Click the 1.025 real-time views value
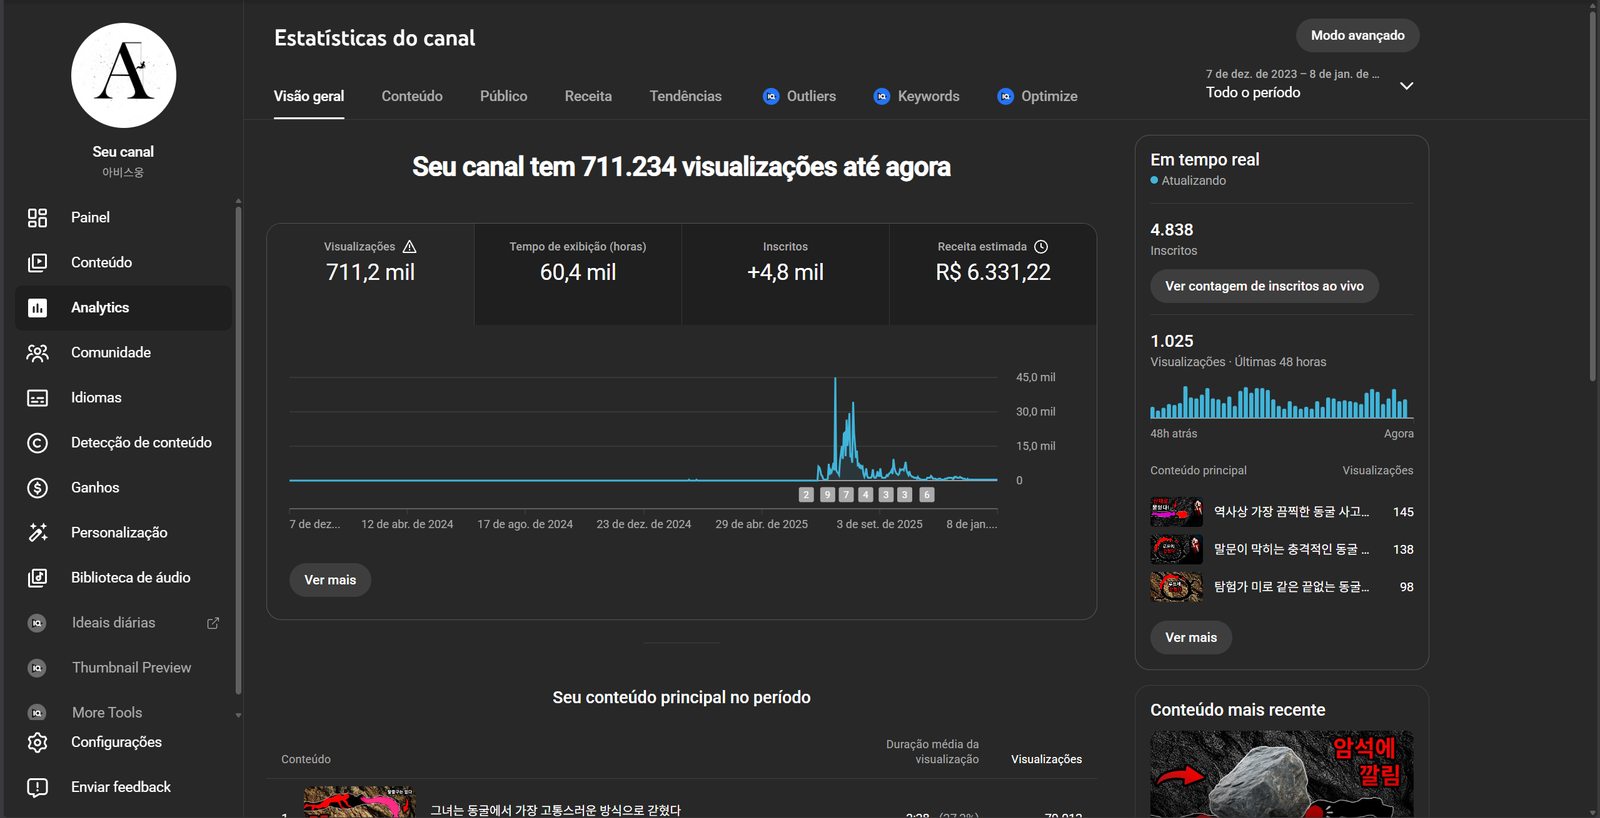 point(1172,341)
